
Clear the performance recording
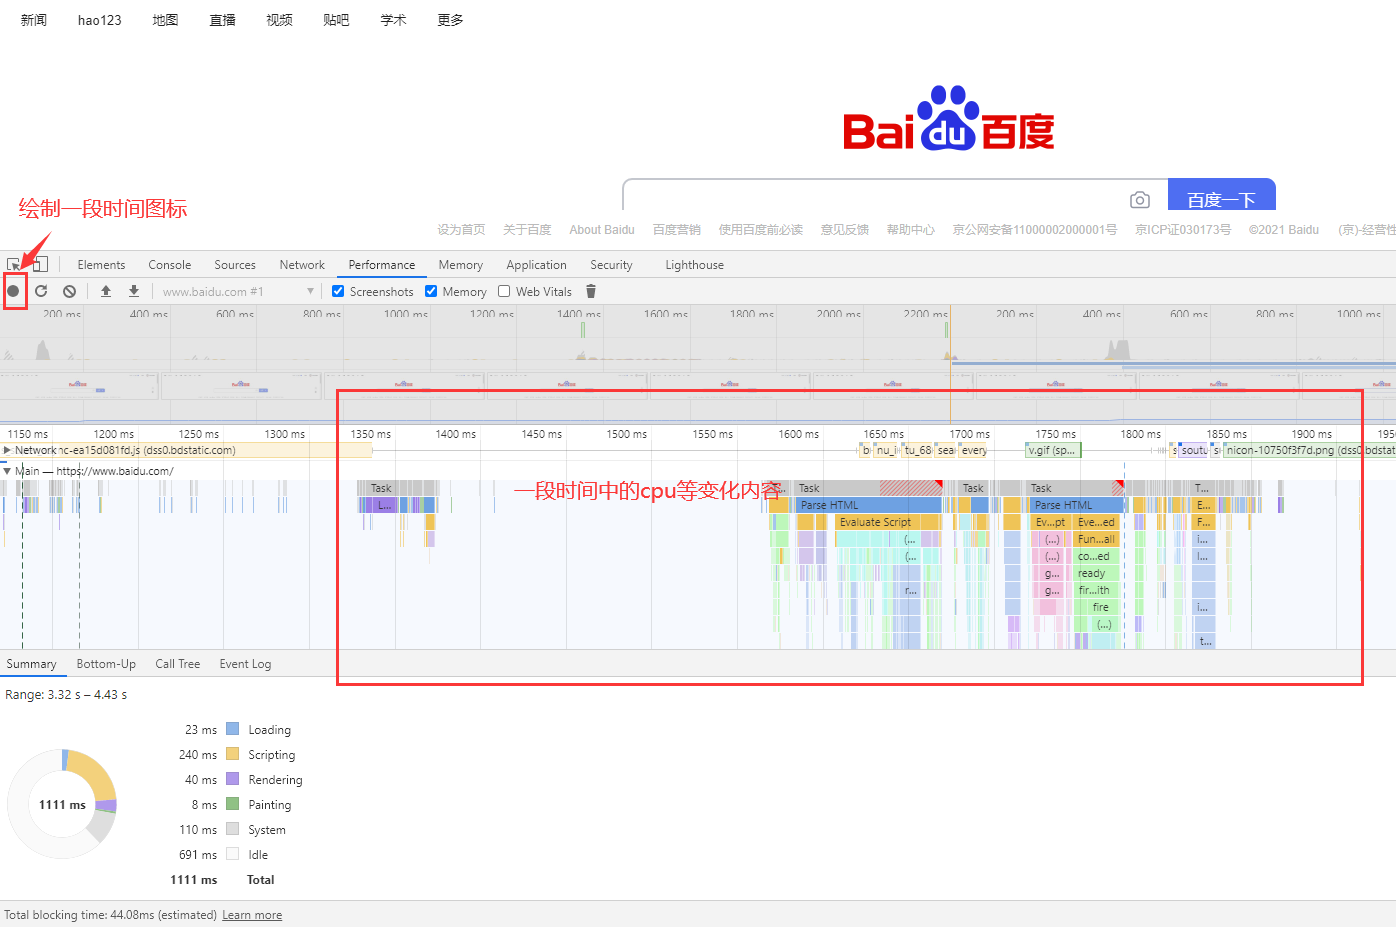pos(69,291)
